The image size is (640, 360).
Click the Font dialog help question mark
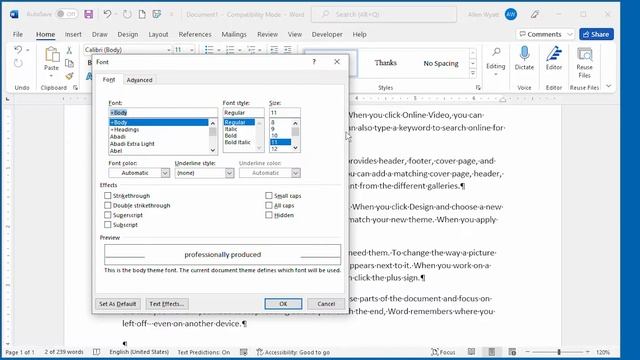(x=314, y=62)
